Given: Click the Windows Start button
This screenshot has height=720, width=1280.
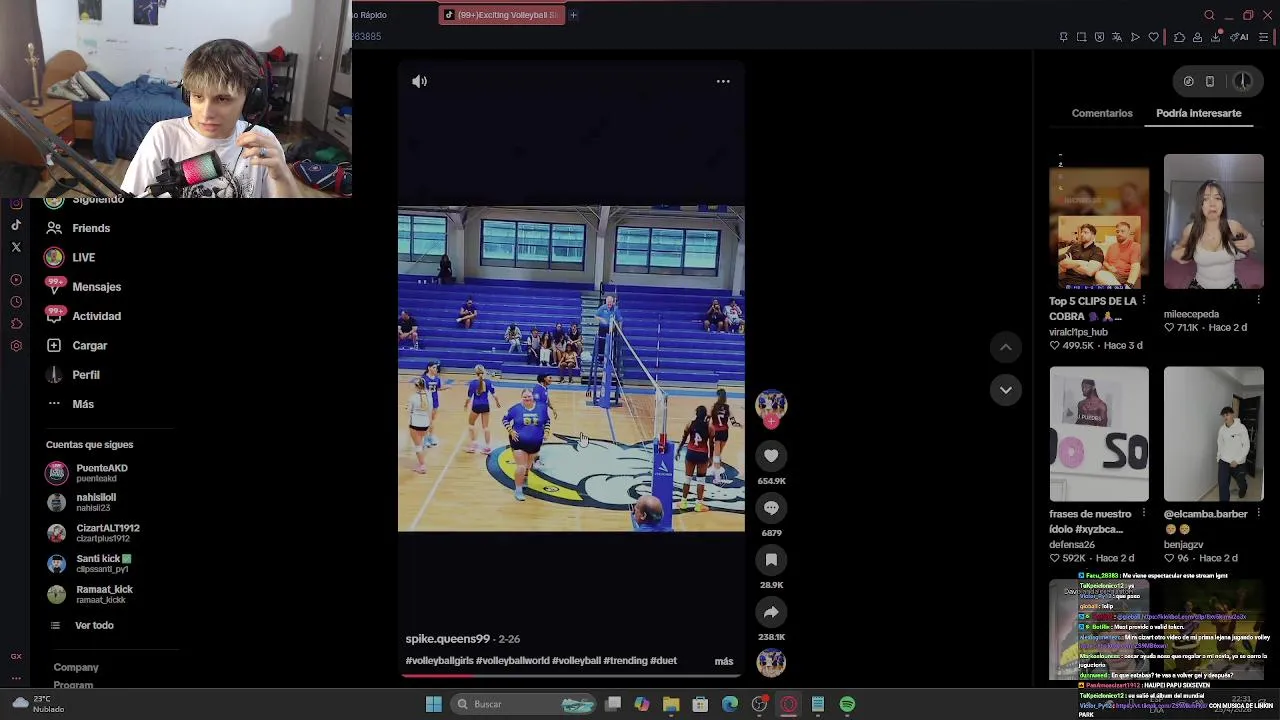Looking at the screenshot, I should pos(433,704).
